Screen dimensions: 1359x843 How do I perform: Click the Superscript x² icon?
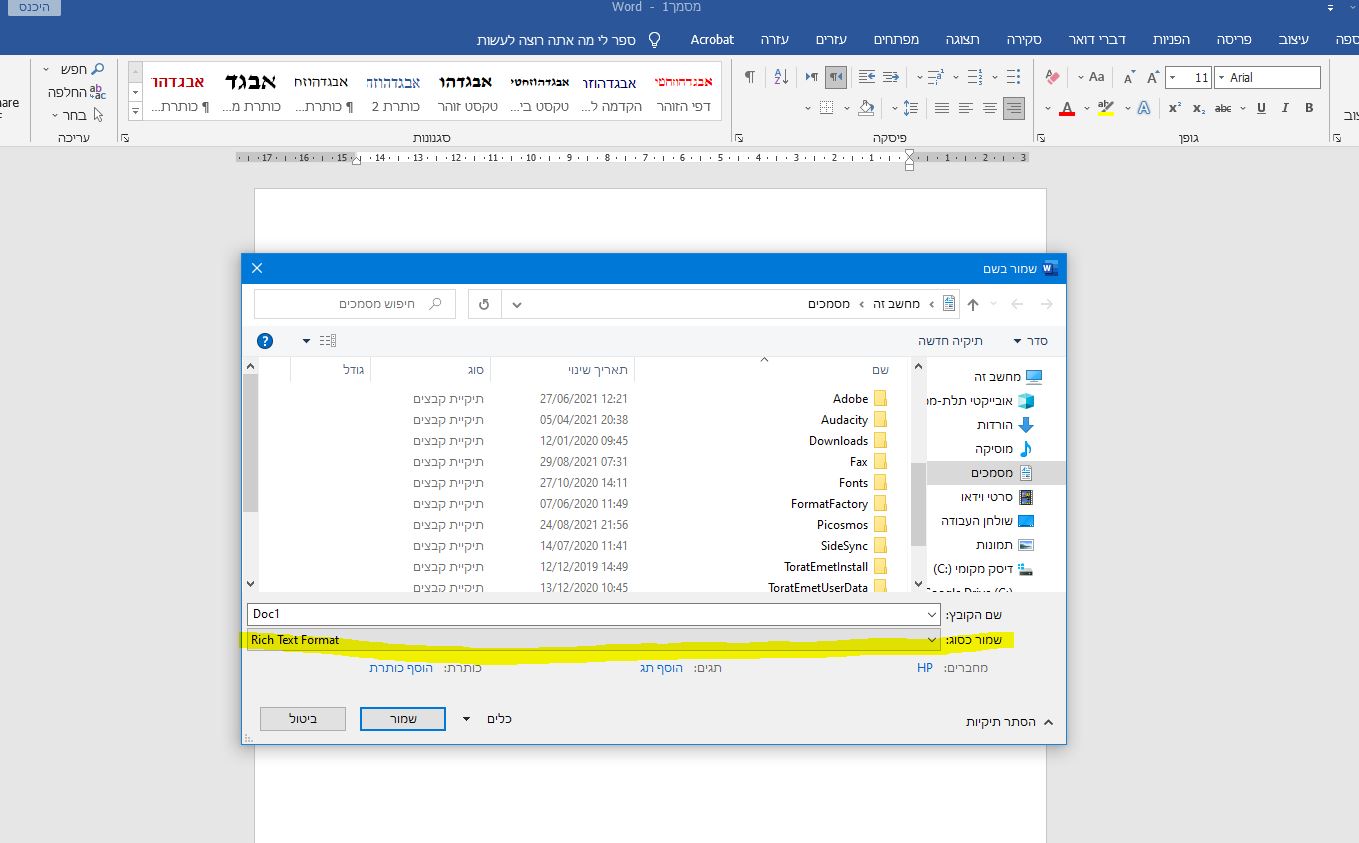[x=1175, y=108]
